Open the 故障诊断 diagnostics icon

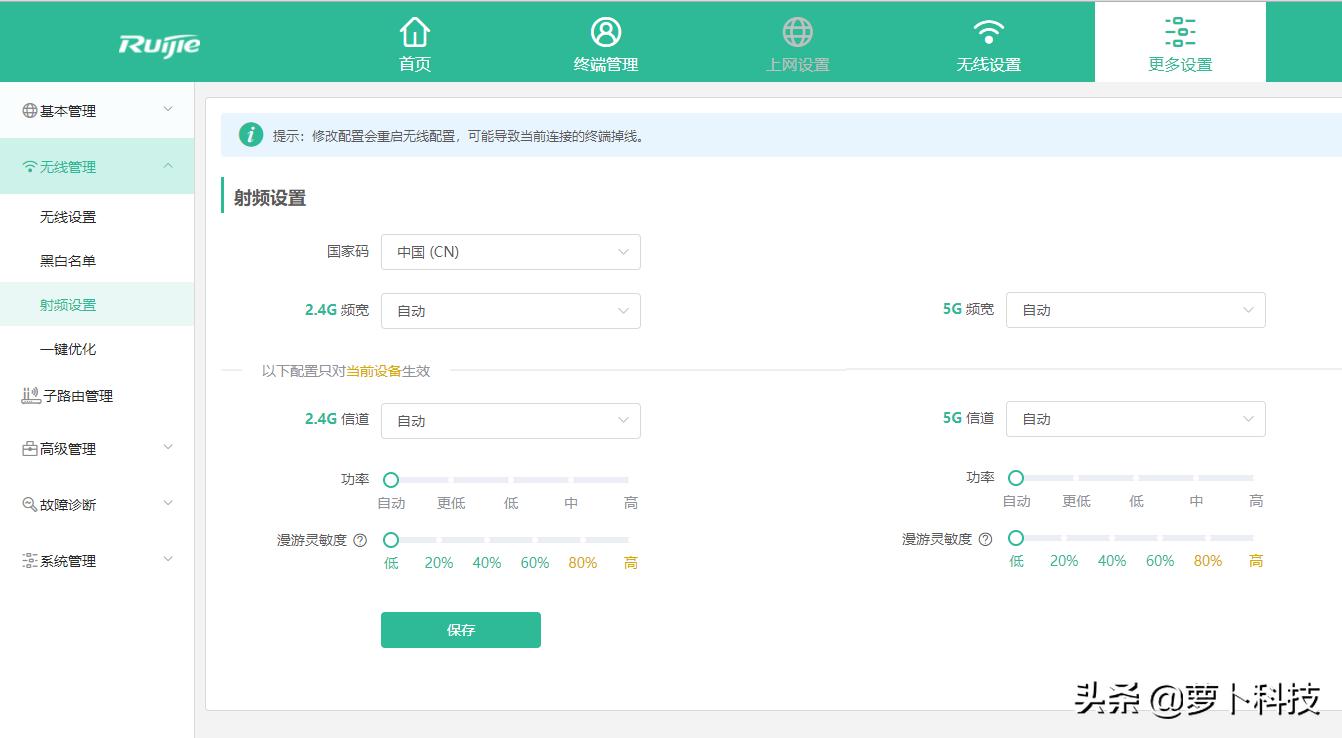point(29,504)
